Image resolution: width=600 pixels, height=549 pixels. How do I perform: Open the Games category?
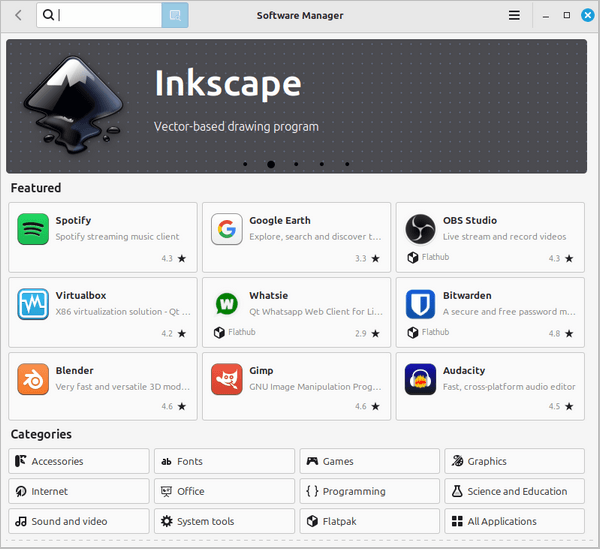pyautogui.click(x=370, y=461)
